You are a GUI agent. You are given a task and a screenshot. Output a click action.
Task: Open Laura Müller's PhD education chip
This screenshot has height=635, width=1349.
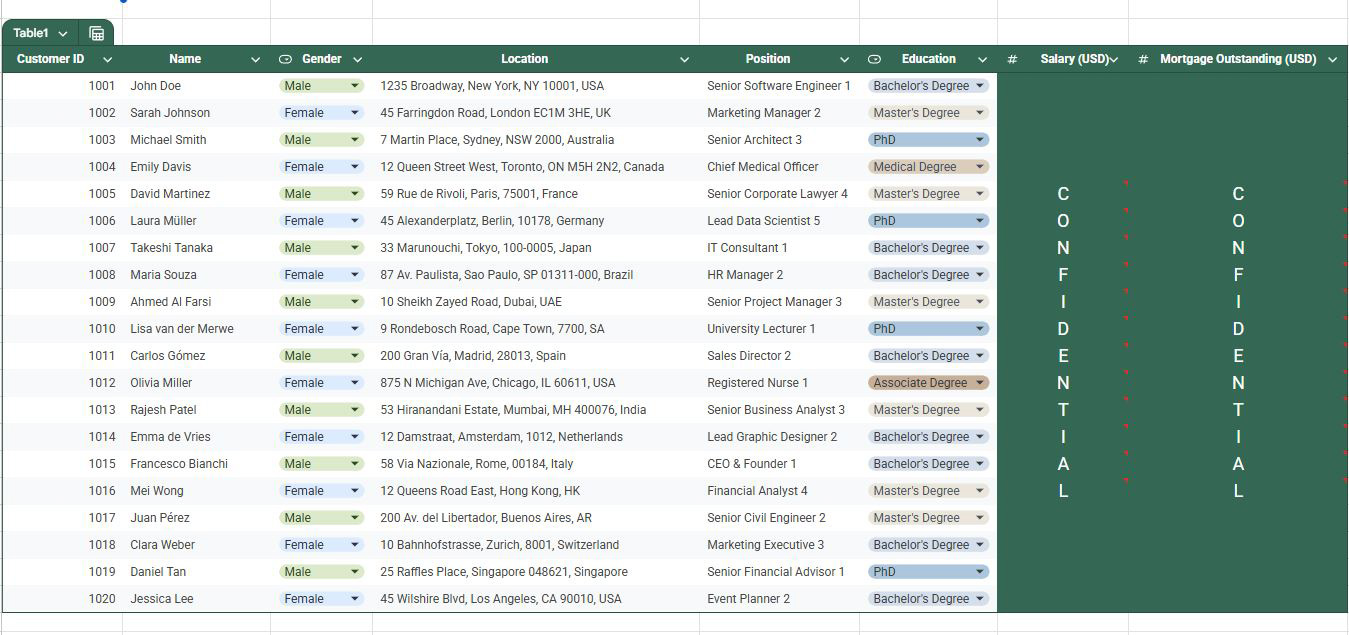tap(928, 221)
